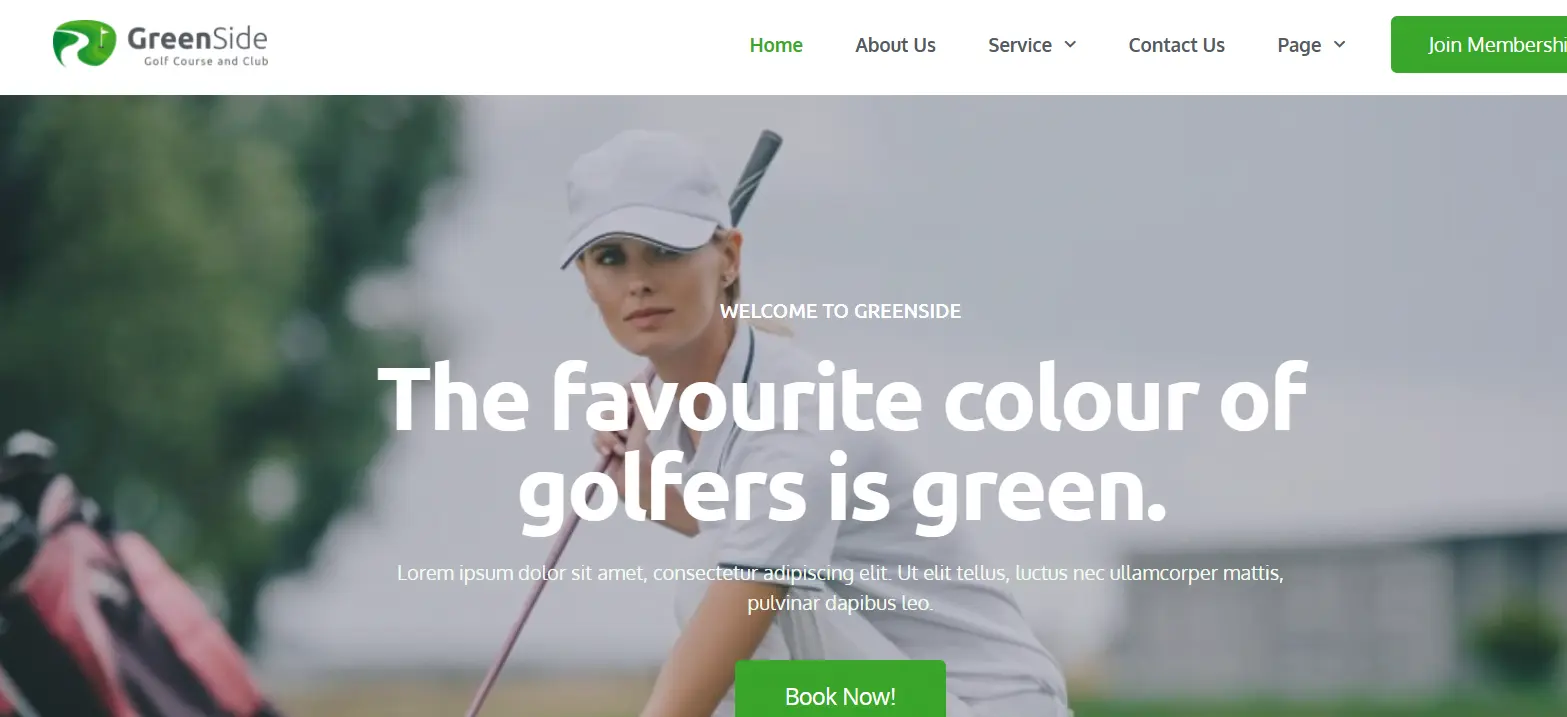1567x717 pixels.
Task: Click the GreenSide brand name text
Action: (x=198, y=39)
